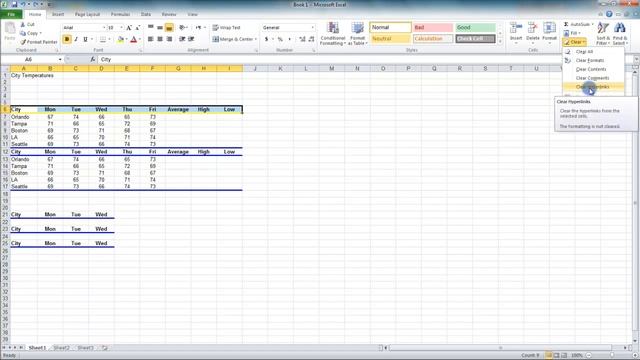The height and width of the screenshot is (360, 640).
Task: Toggle Bold formatting
Action: pyautogui.click(x=67, y=39)
